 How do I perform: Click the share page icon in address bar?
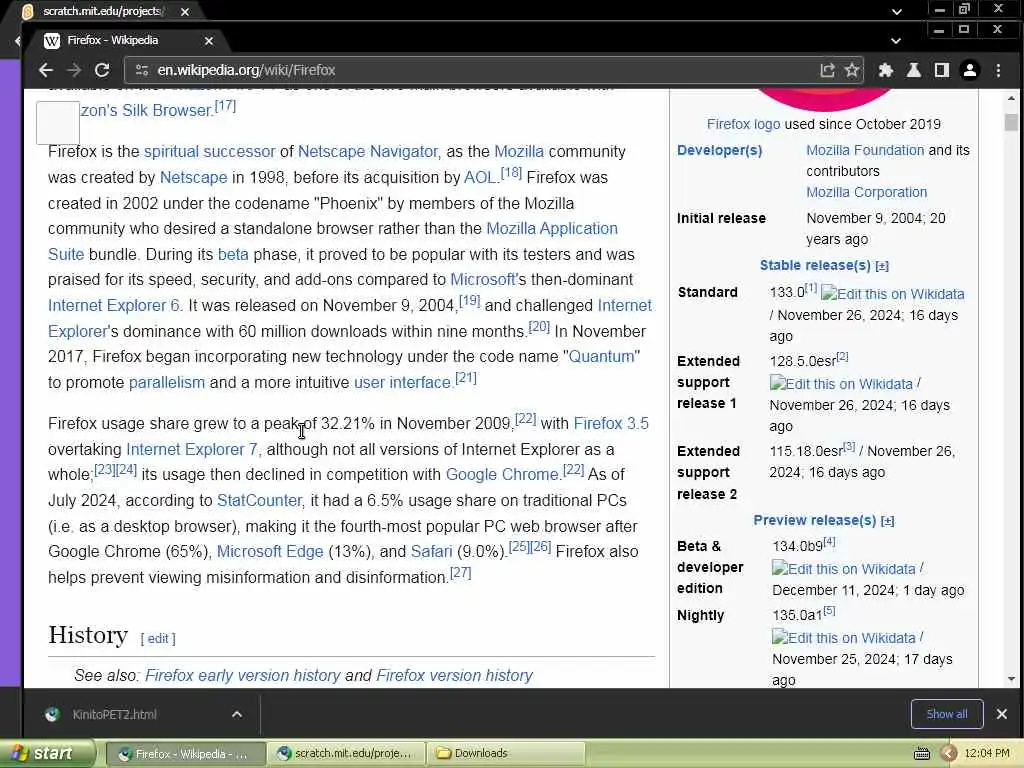[x=827, y=71]
